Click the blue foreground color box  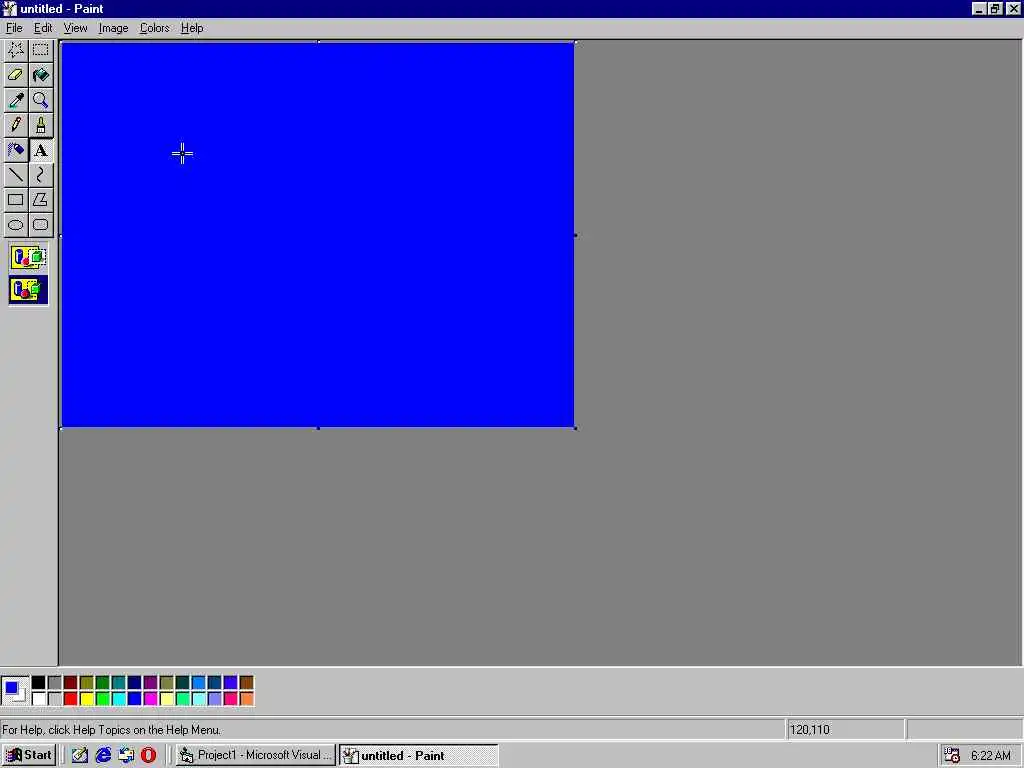(11, 687)
